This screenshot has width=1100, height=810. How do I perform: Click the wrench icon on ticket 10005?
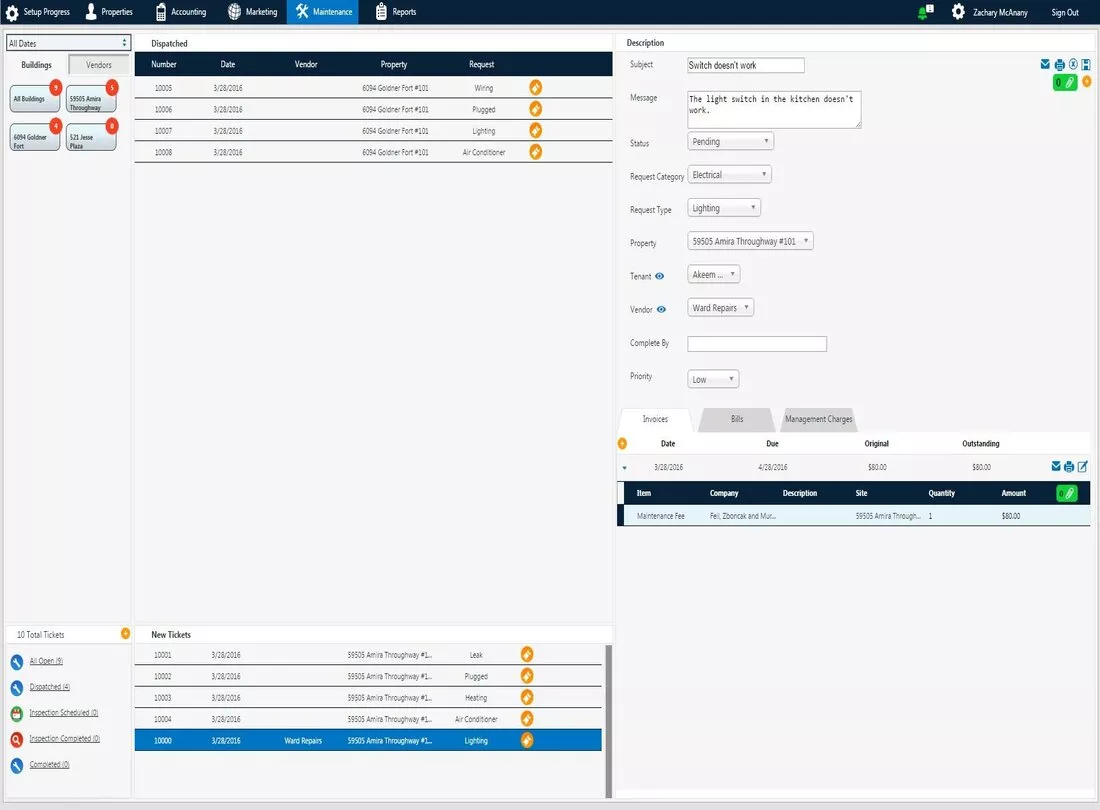pos(535,88)
